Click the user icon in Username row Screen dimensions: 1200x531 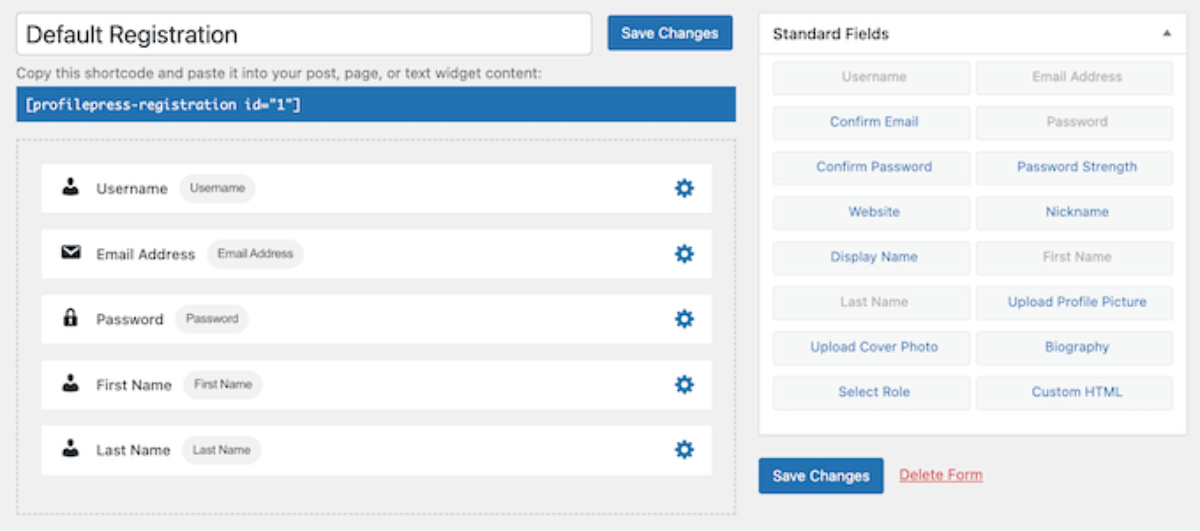click(70, 188)
